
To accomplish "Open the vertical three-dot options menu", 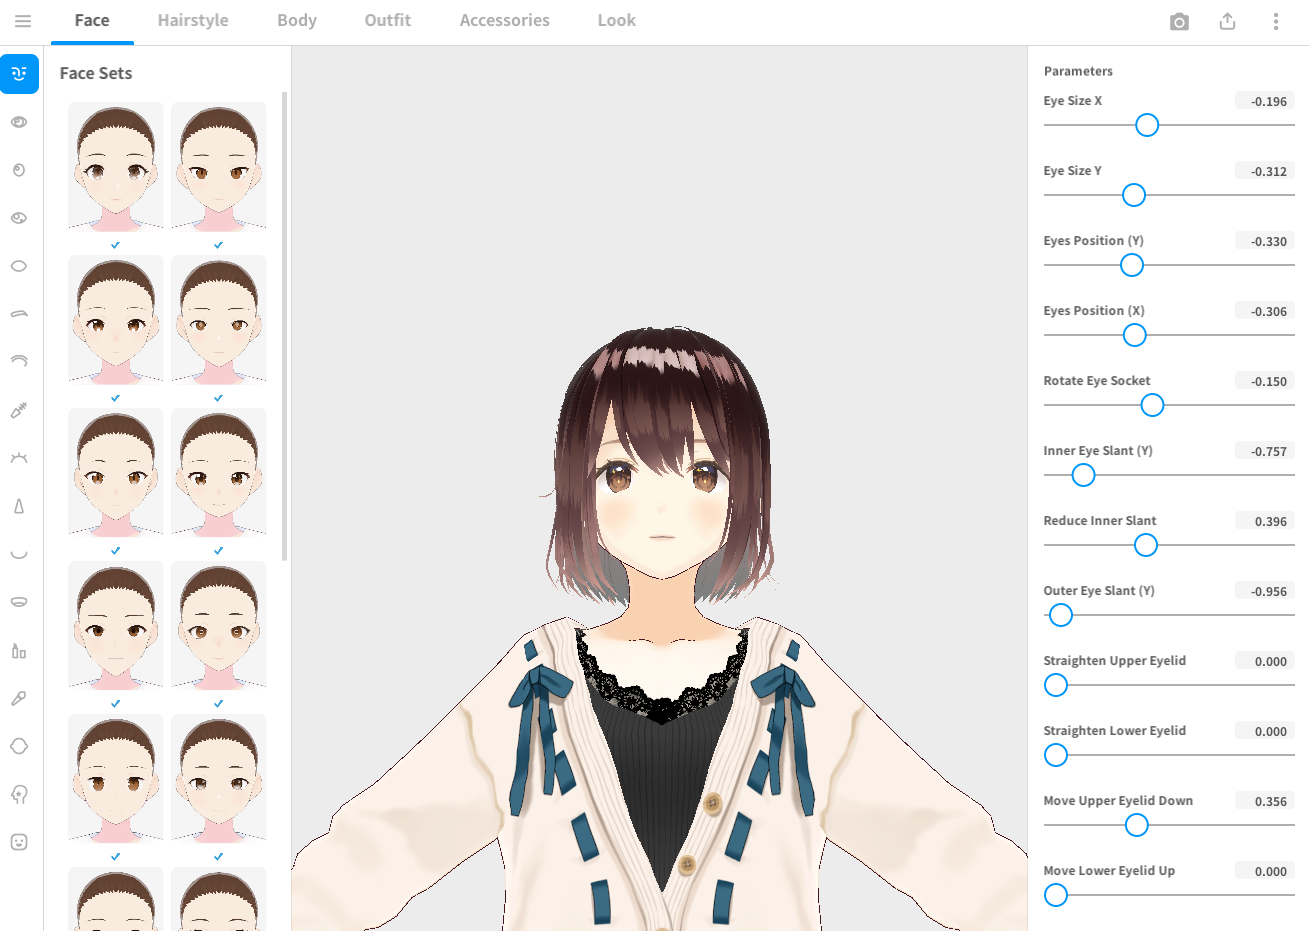I will (x=1275, y=21).
